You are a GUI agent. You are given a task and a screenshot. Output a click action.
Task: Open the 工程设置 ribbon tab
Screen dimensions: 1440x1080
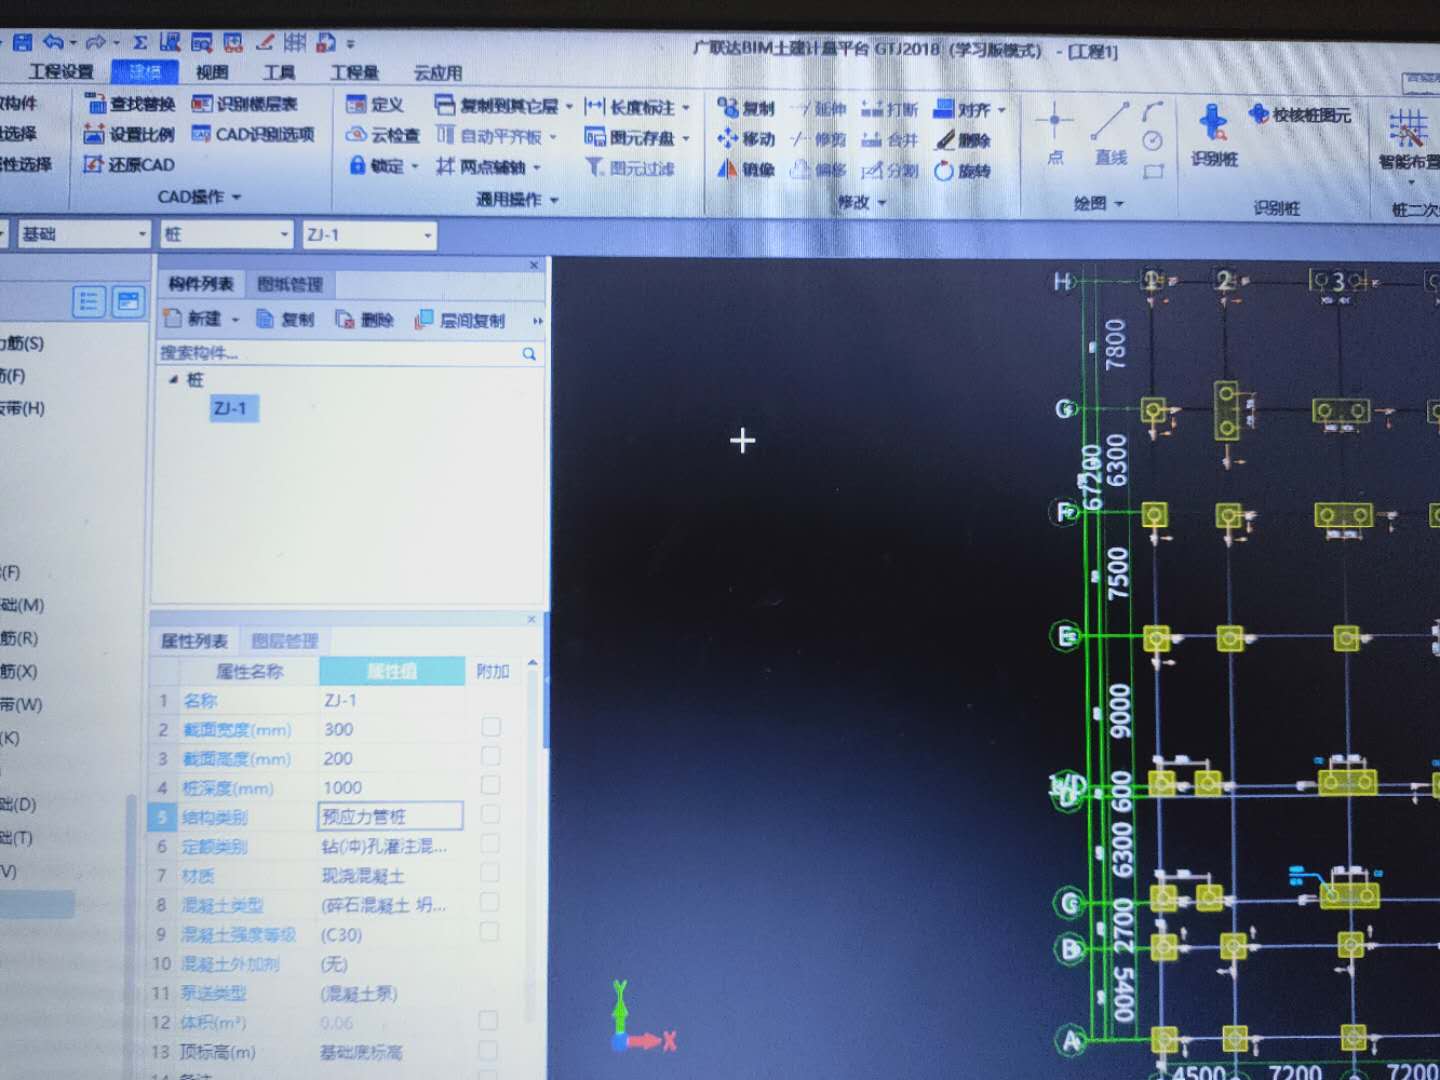click(x=60, y=71)
